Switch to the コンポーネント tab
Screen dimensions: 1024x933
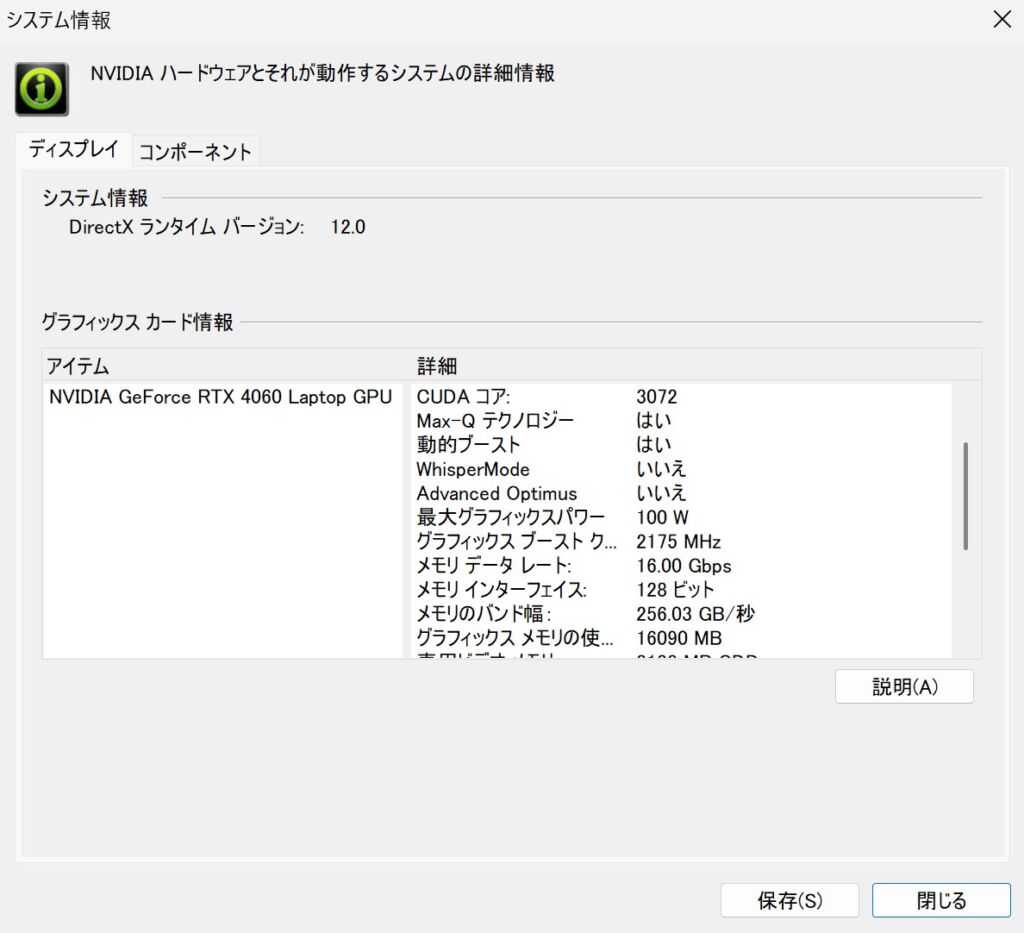[195, 151]
